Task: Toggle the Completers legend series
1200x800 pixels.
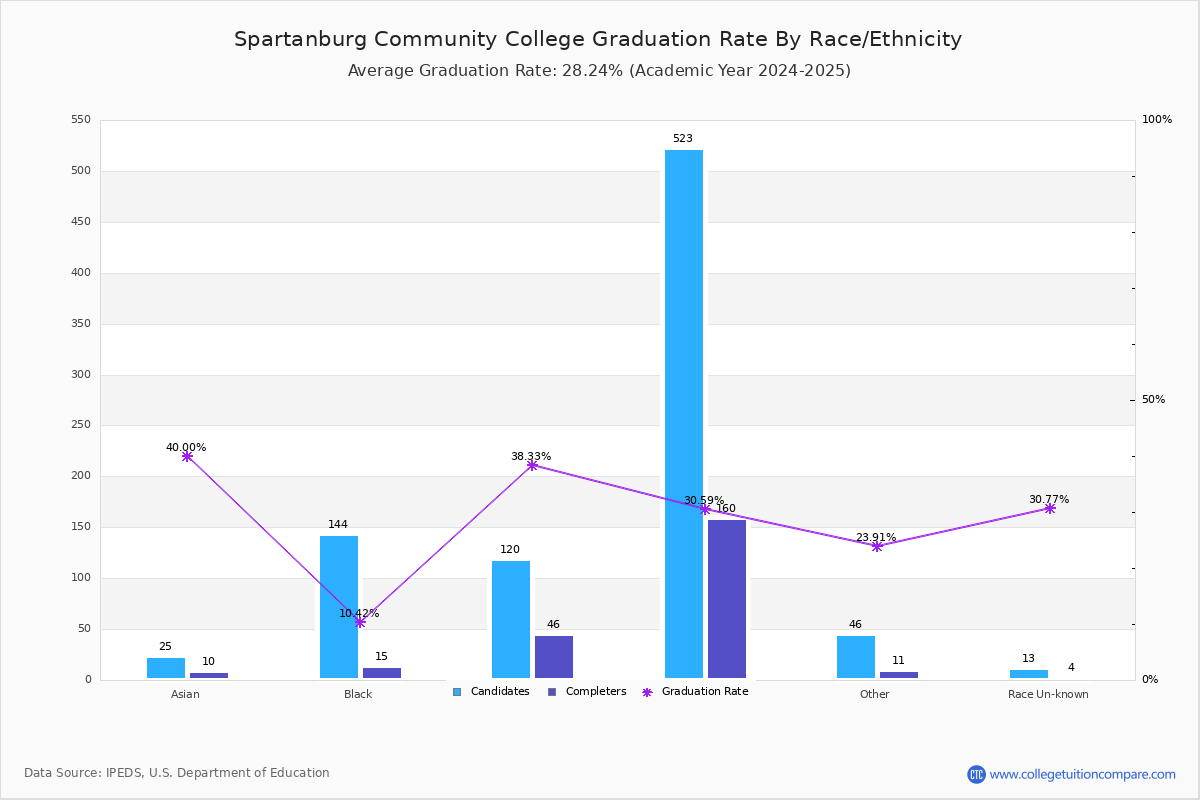Action: (587, 692)
